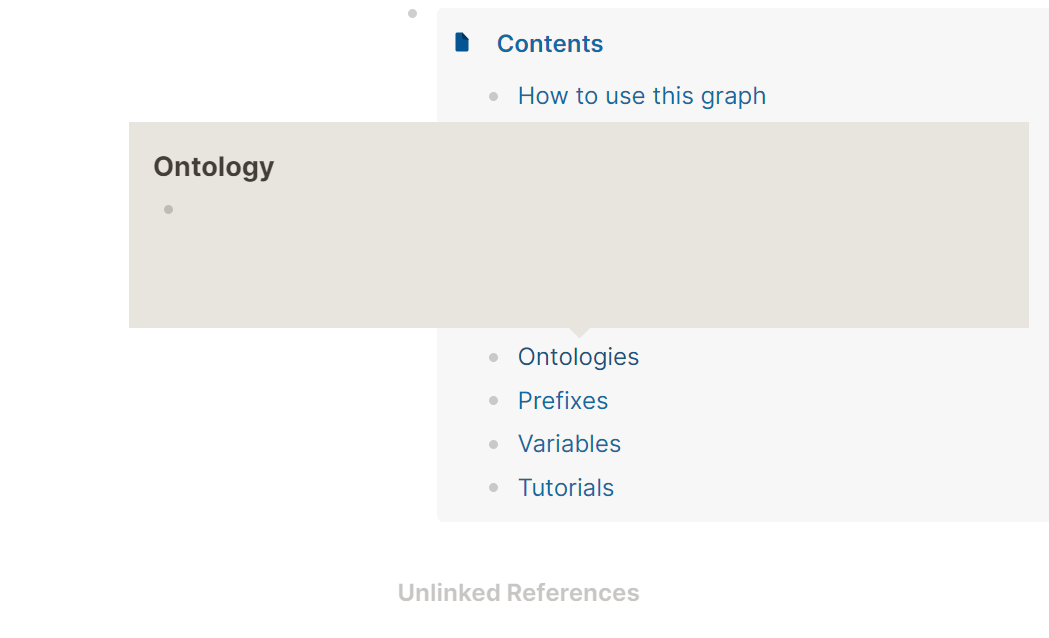Click the arrow pointer below the Ontology popup
Viewport: 1049px width, 638px height.
[x=578, y=332]
